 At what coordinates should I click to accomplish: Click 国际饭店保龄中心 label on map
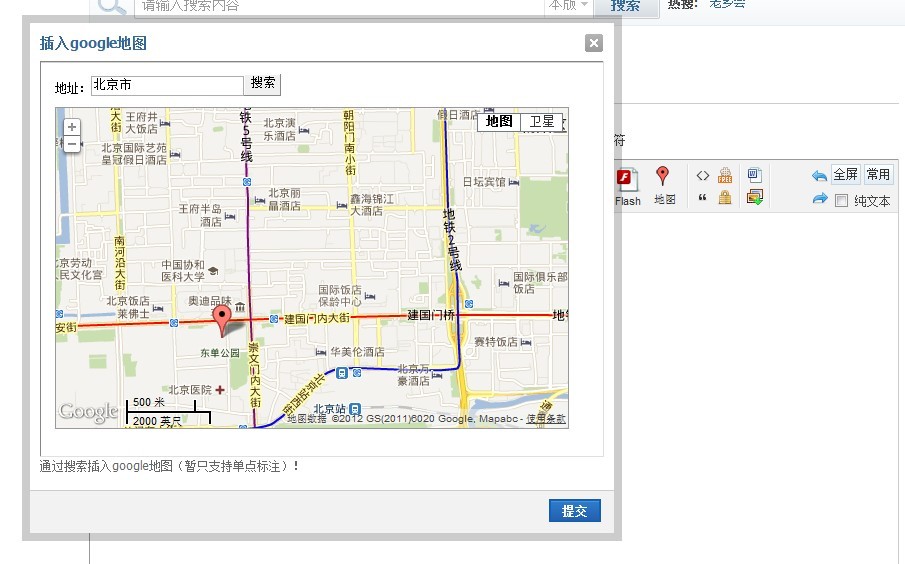[340, 296]
